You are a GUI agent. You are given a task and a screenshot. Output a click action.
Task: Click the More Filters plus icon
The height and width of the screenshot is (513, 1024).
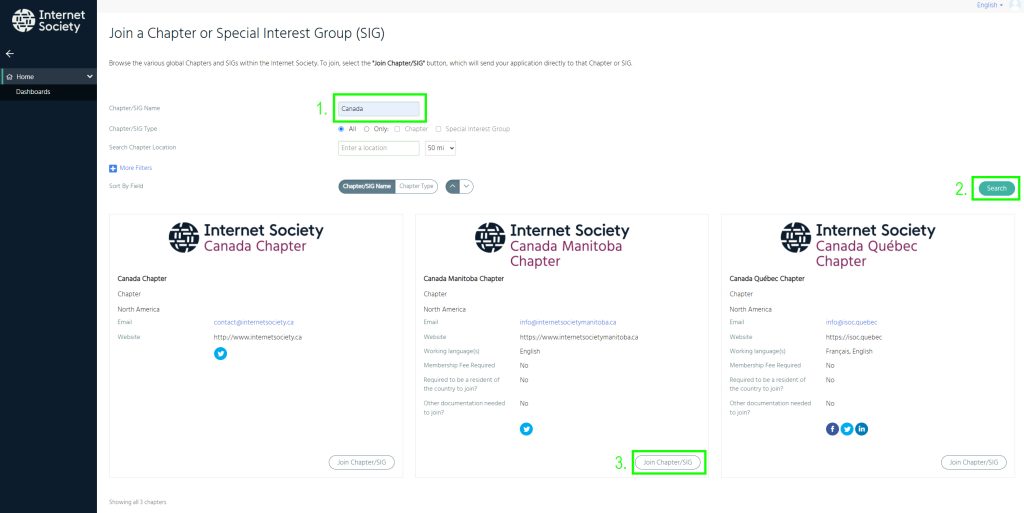(113, 168)
